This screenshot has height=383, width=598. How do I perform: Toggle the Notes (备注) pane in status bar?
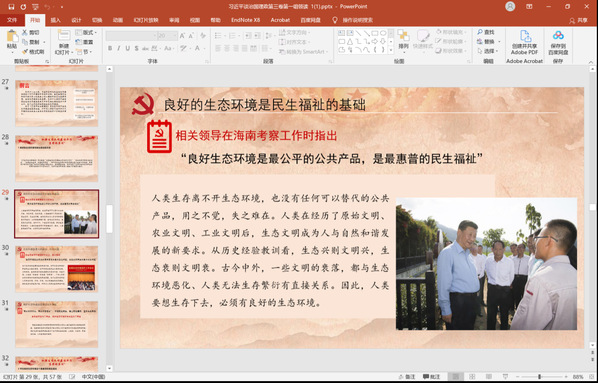coord(407,377)
